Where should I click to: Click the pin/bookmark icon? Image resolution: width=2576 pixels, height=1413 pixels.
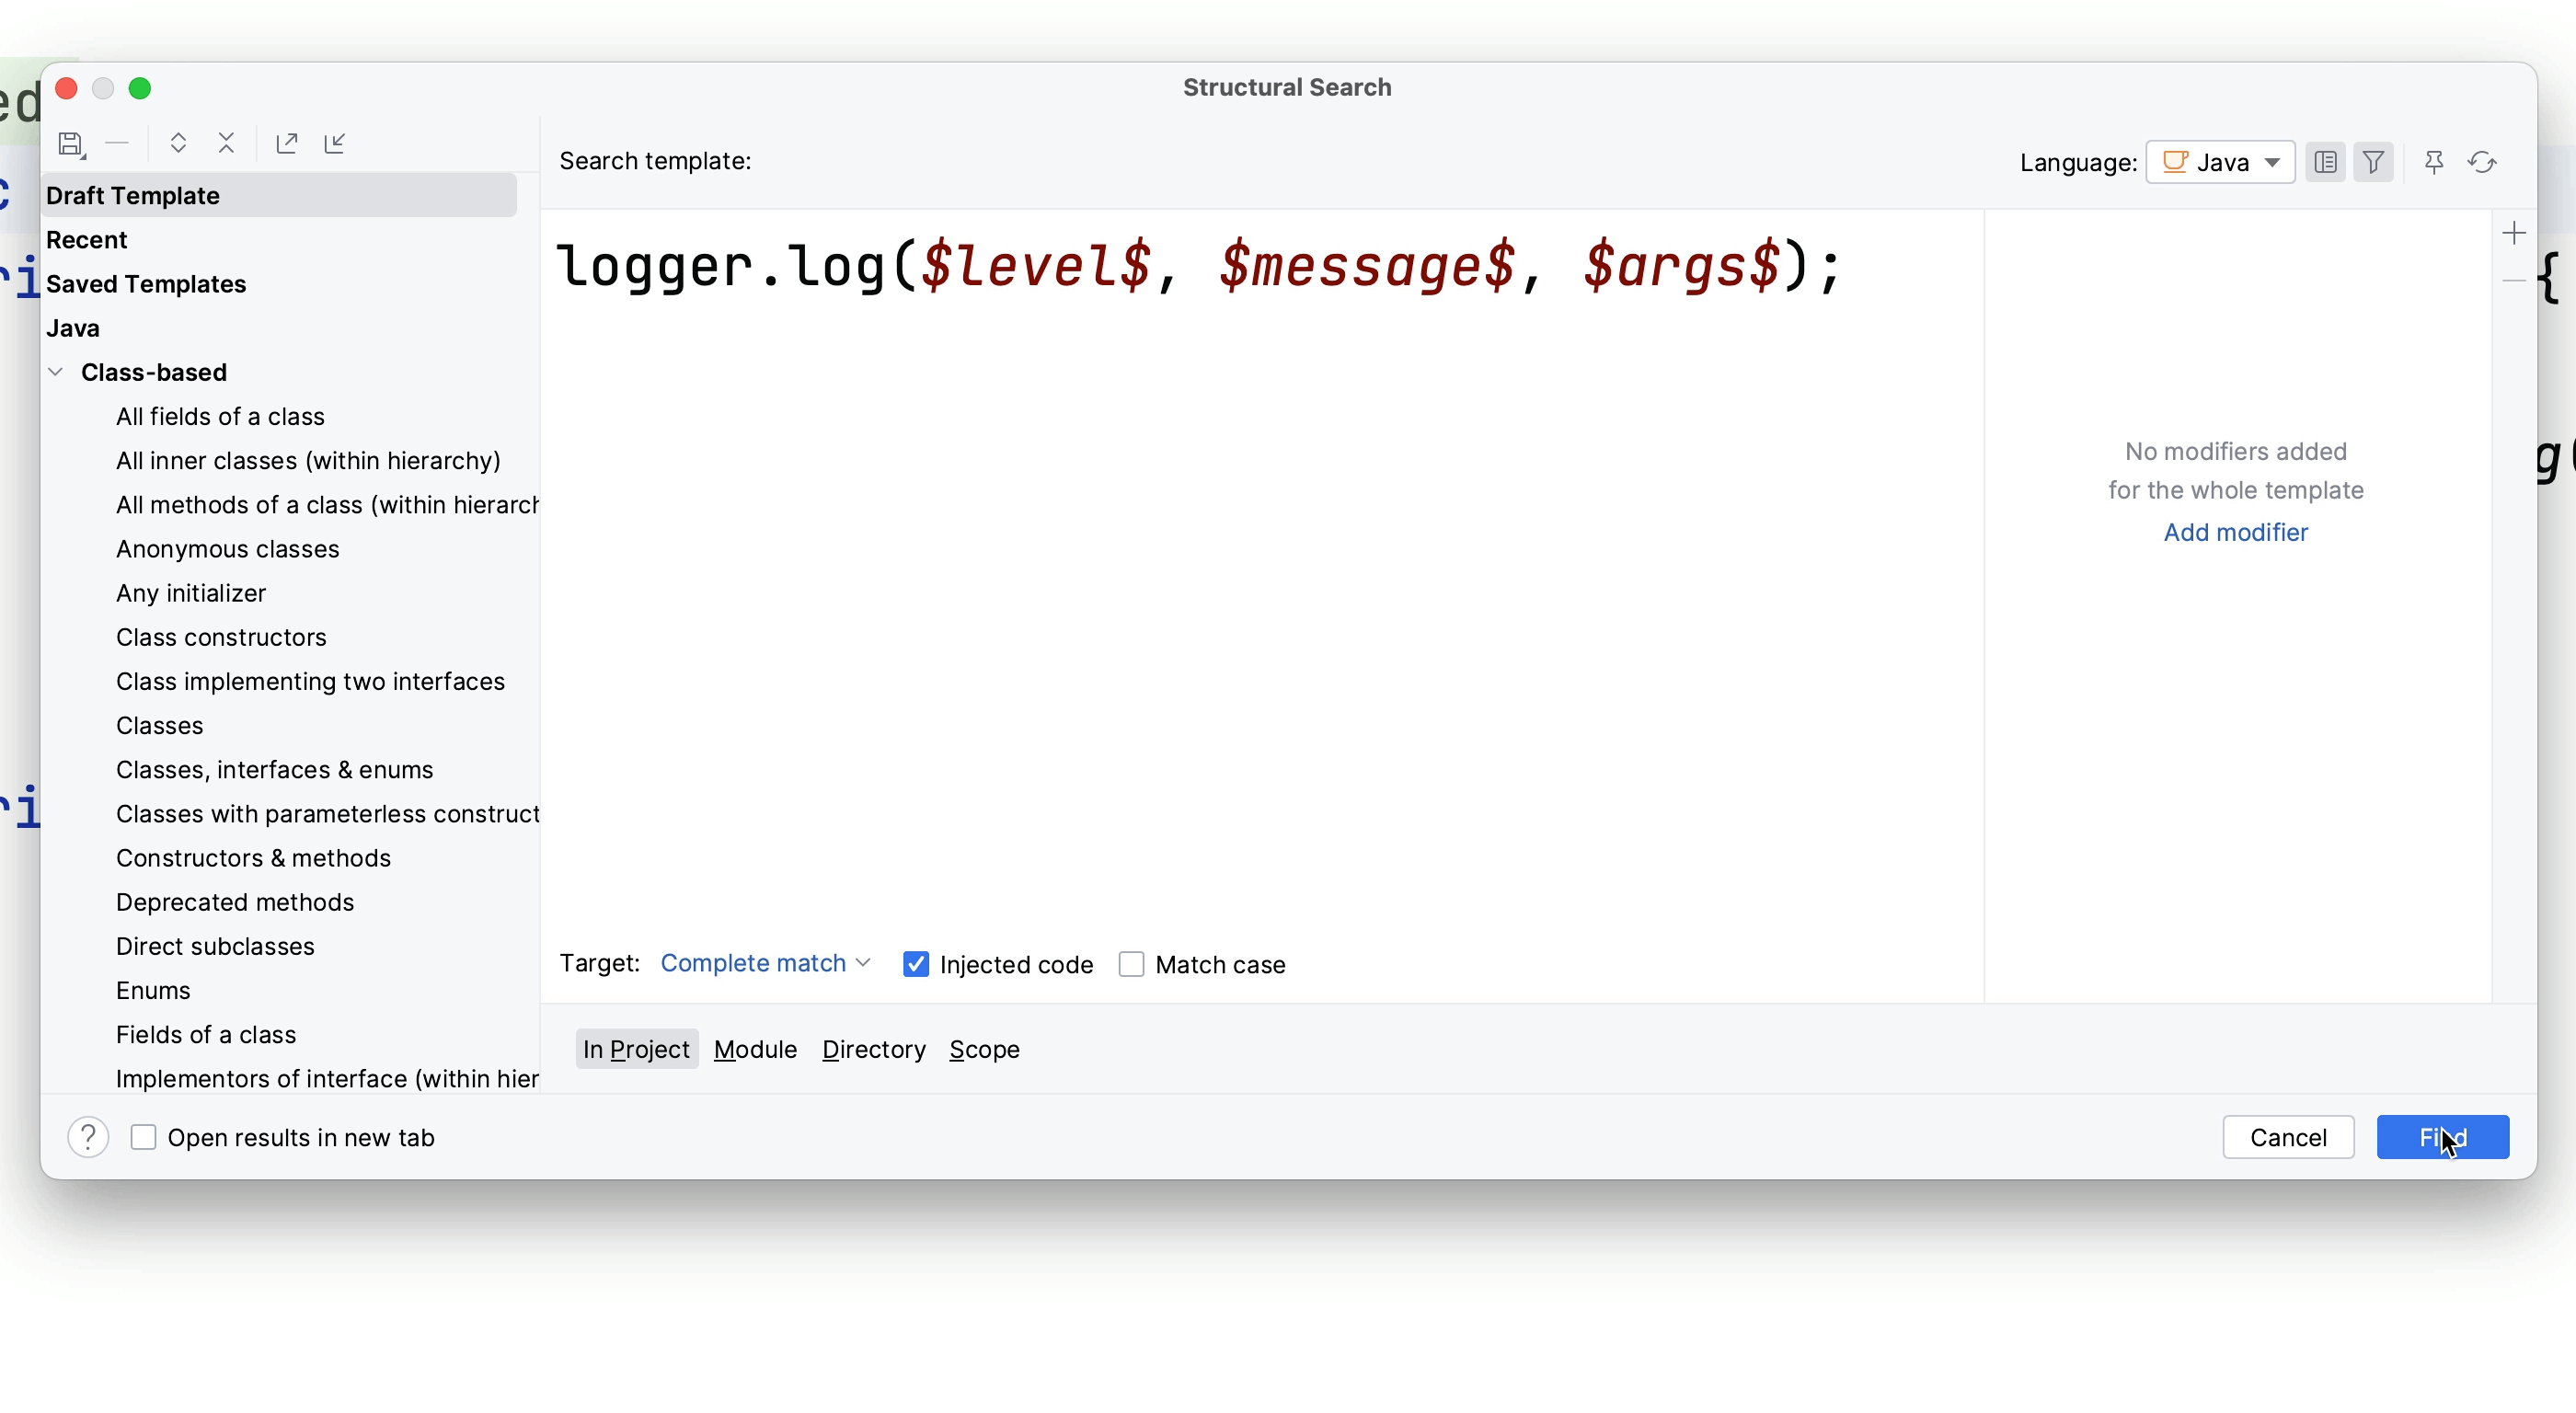tap(2433, 160)
